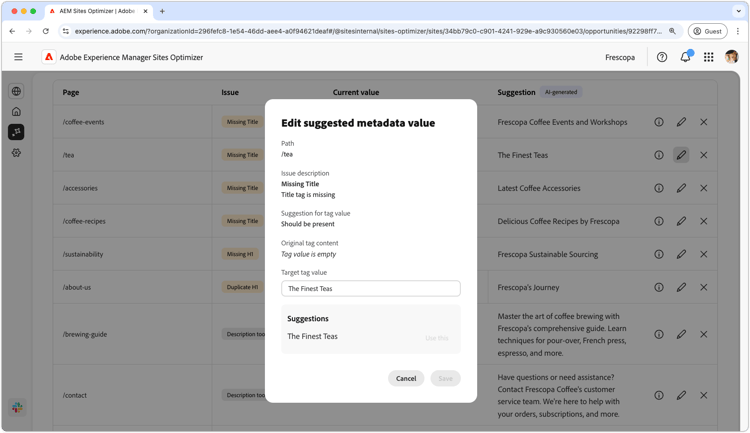Open the user profile avatar
The width and height of the screenshot is (750, 433).
click(x=732, y=57)
